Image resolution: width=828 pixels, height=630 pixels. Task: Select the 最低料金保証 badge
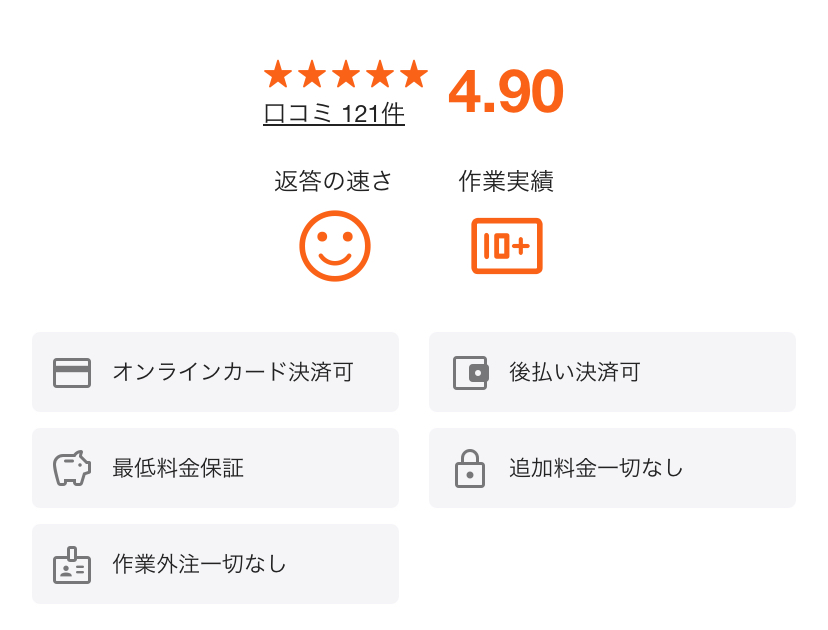(215, 468)
